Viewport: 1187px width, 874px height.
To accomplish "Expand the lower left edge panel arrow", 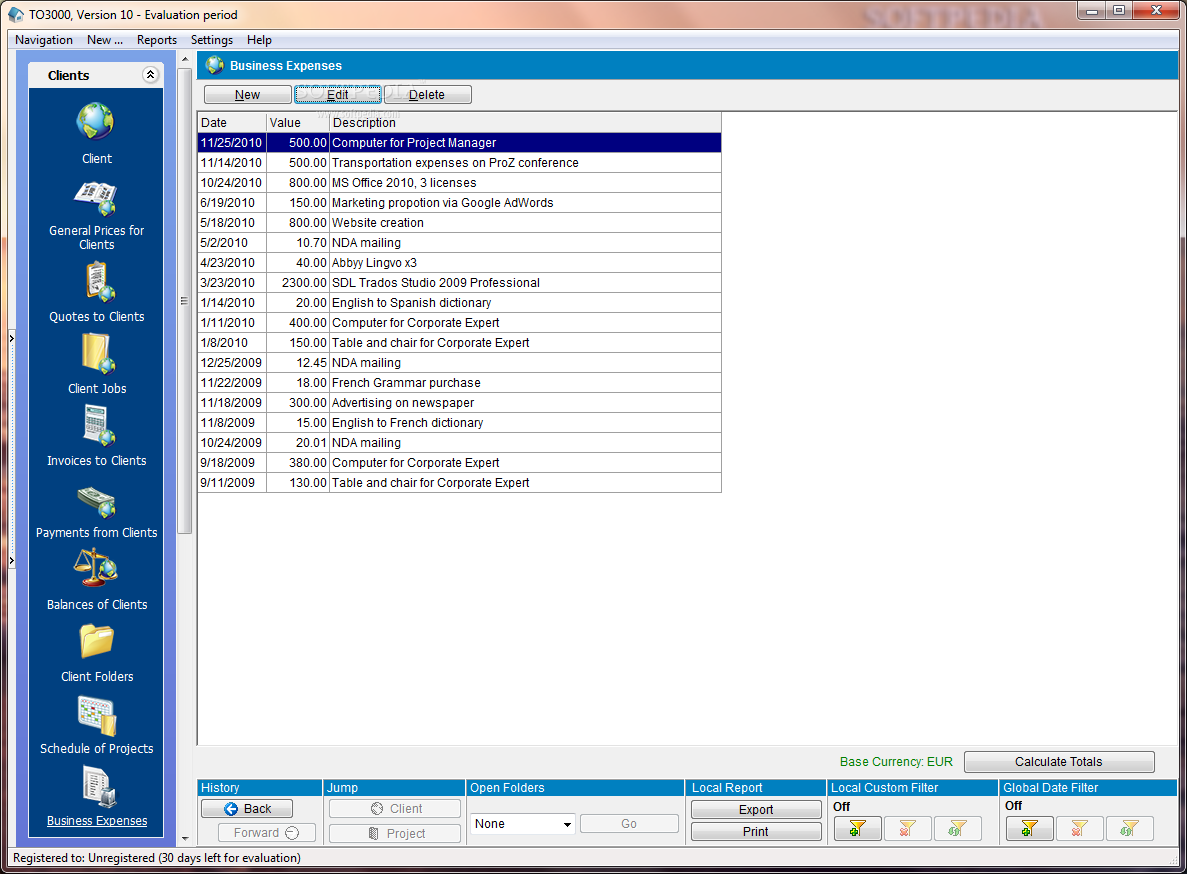I will [11, 561].
